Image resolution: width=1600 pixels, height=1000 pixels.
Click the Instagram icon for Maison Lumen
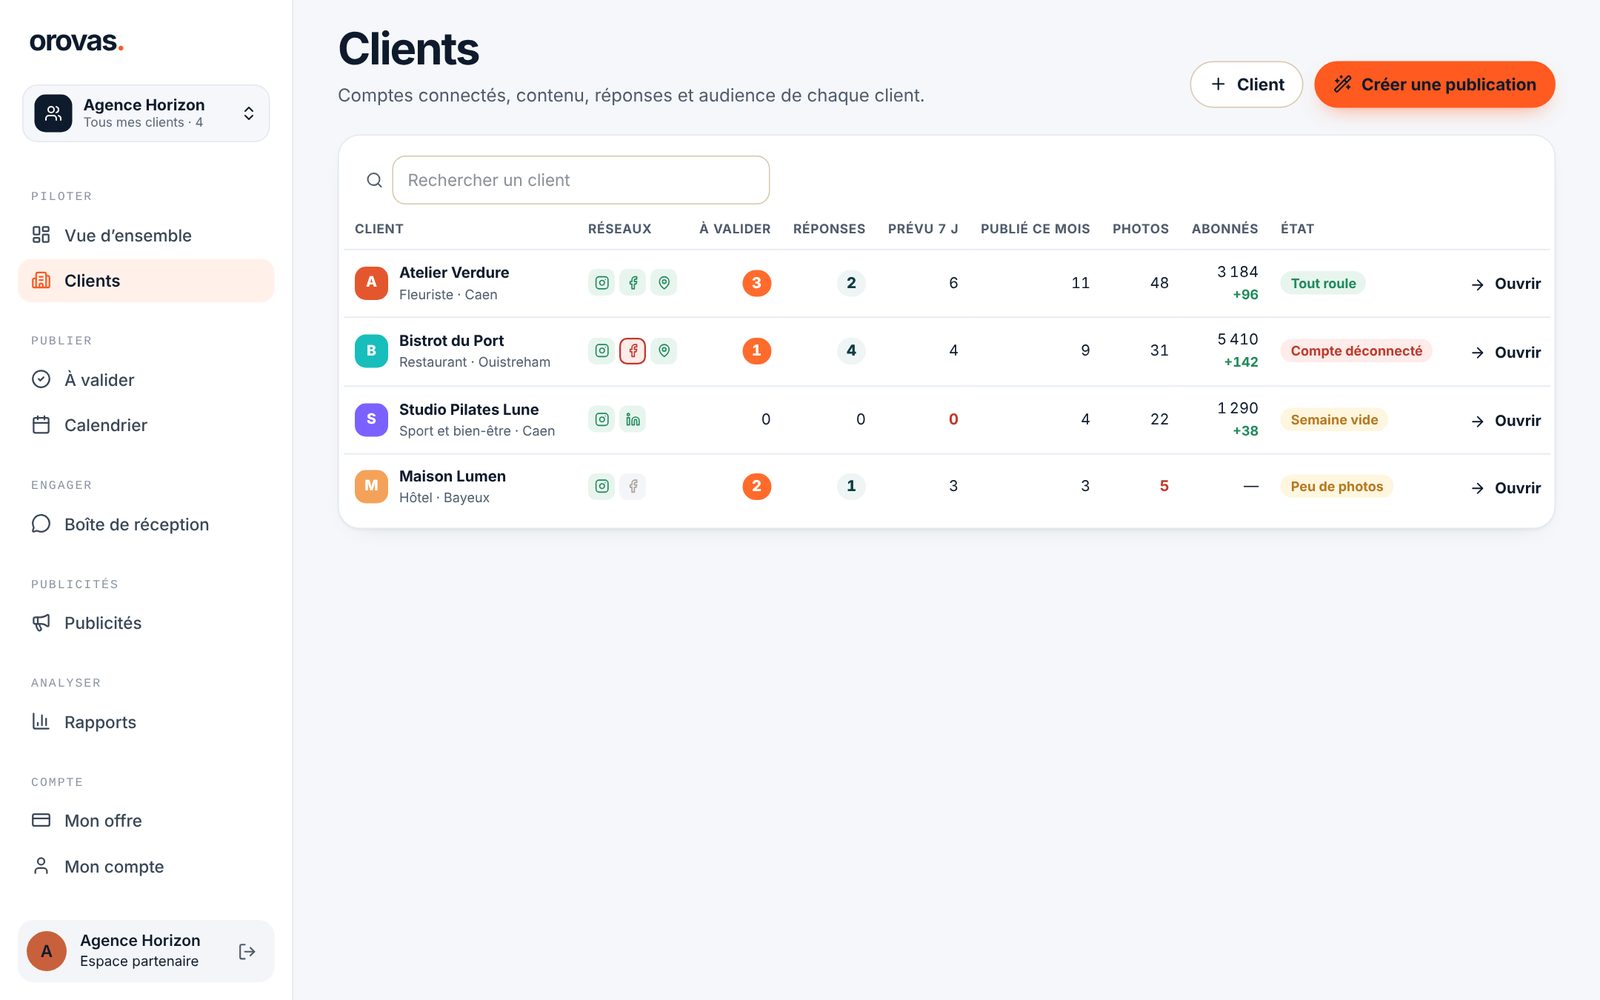pyautogui.click(x=601, y=486)
